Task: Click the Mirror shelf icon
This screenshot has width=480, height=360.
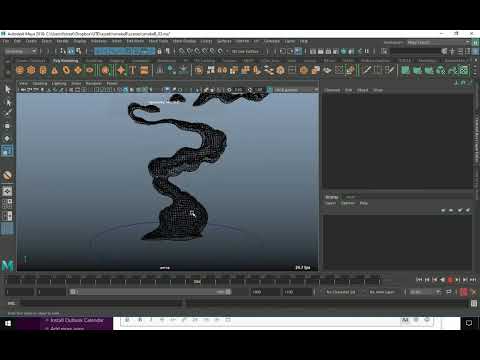Action: tap(222, 70)
